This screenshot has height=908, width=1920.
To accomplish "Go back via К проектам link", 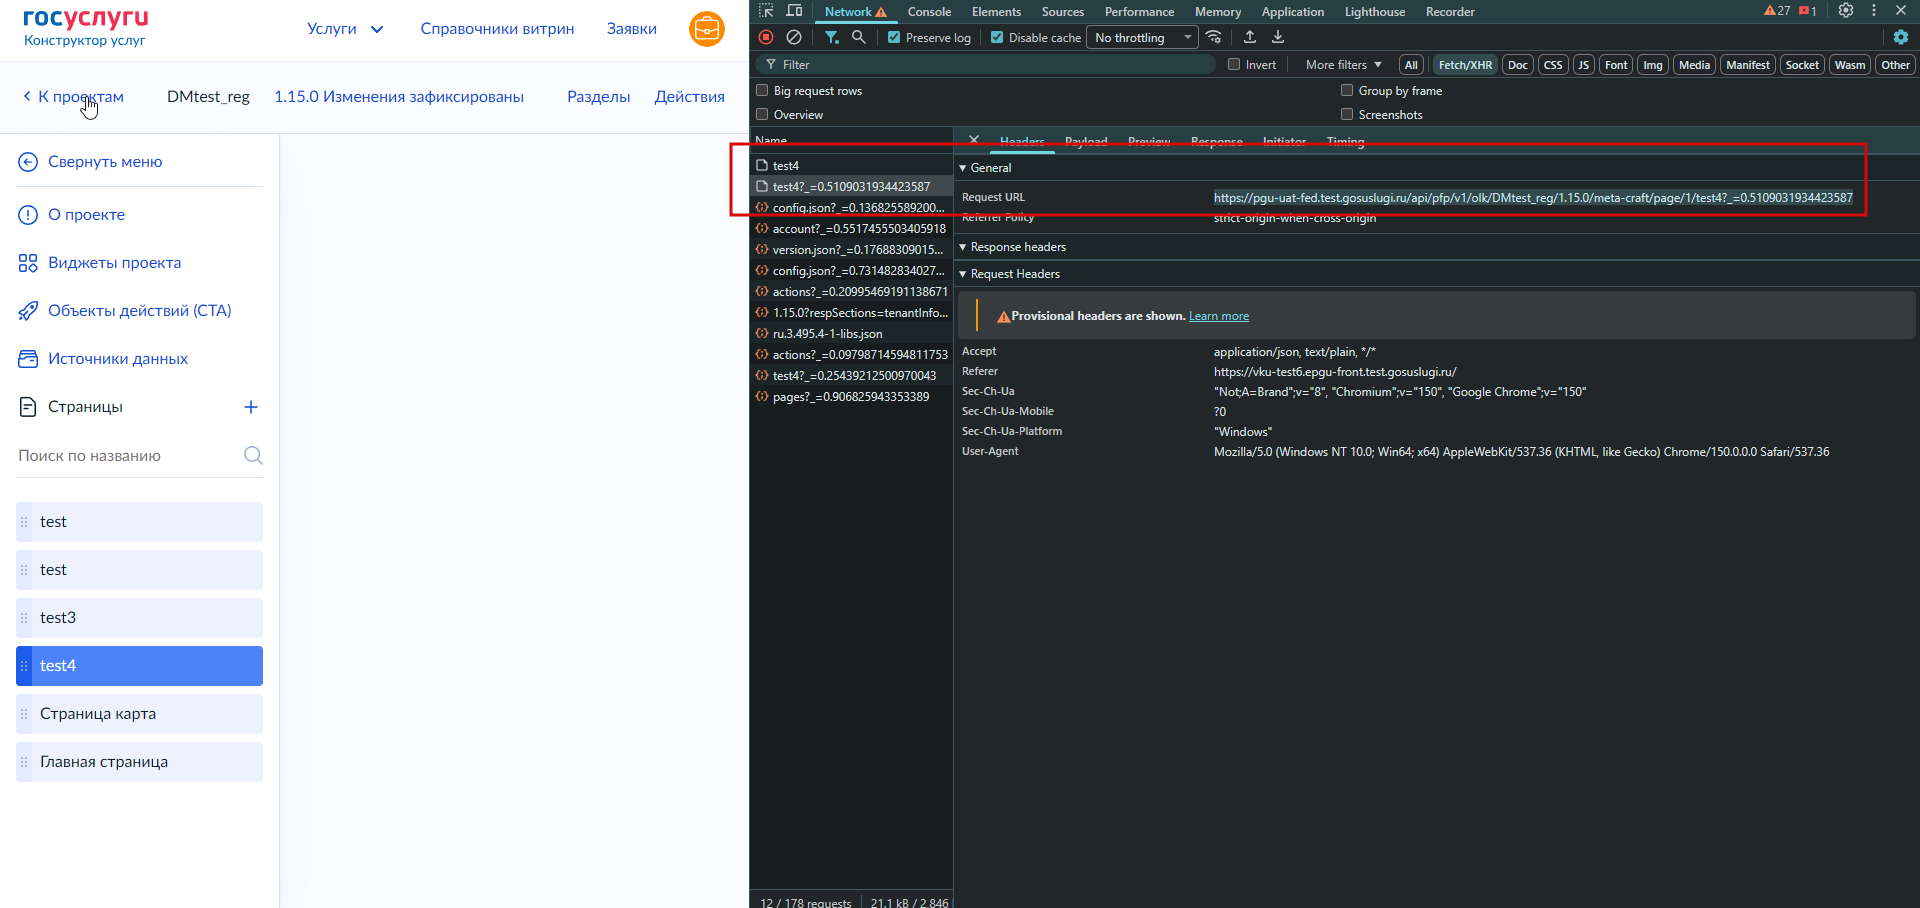I will tap(73, 97).
